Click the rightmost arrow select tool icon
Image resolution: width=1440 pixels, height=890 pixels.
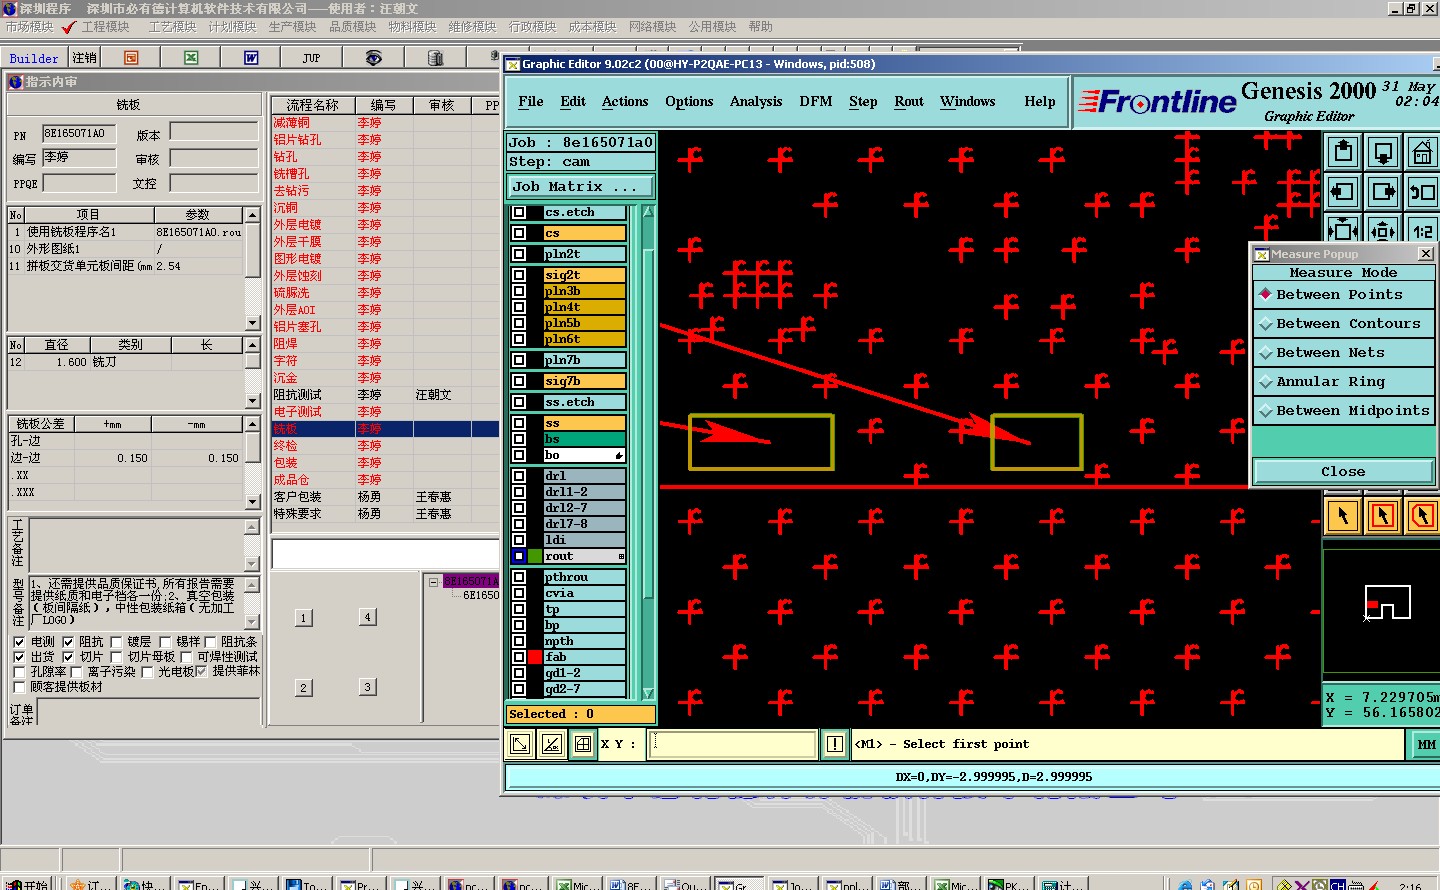click(1422, 516)
